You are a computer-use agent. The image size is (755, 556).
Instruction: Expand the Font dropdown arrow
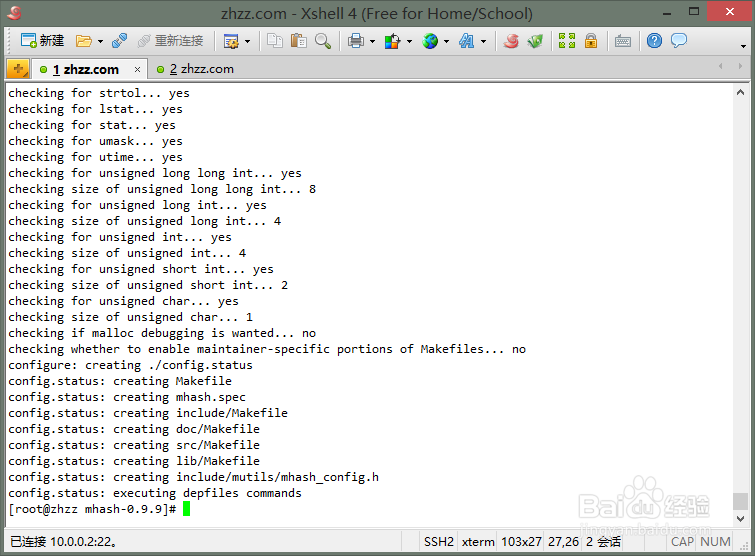click(483, 42)
